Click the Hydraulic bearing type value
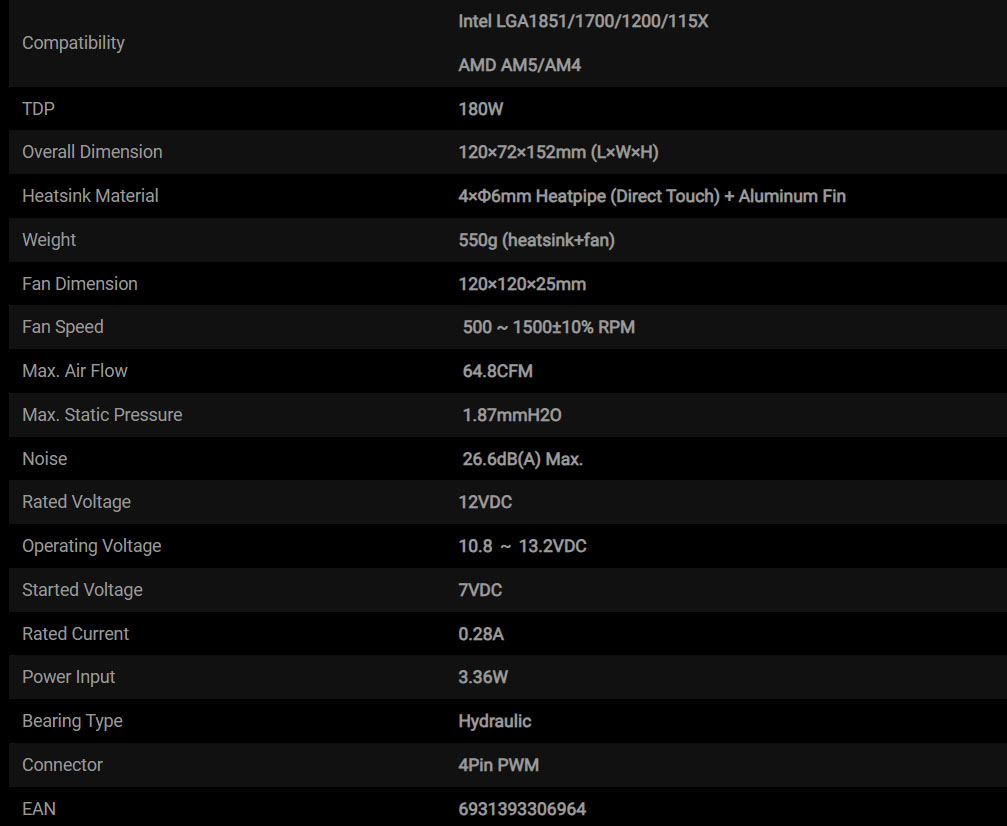The image size is (1007, 826). point(495,721)
